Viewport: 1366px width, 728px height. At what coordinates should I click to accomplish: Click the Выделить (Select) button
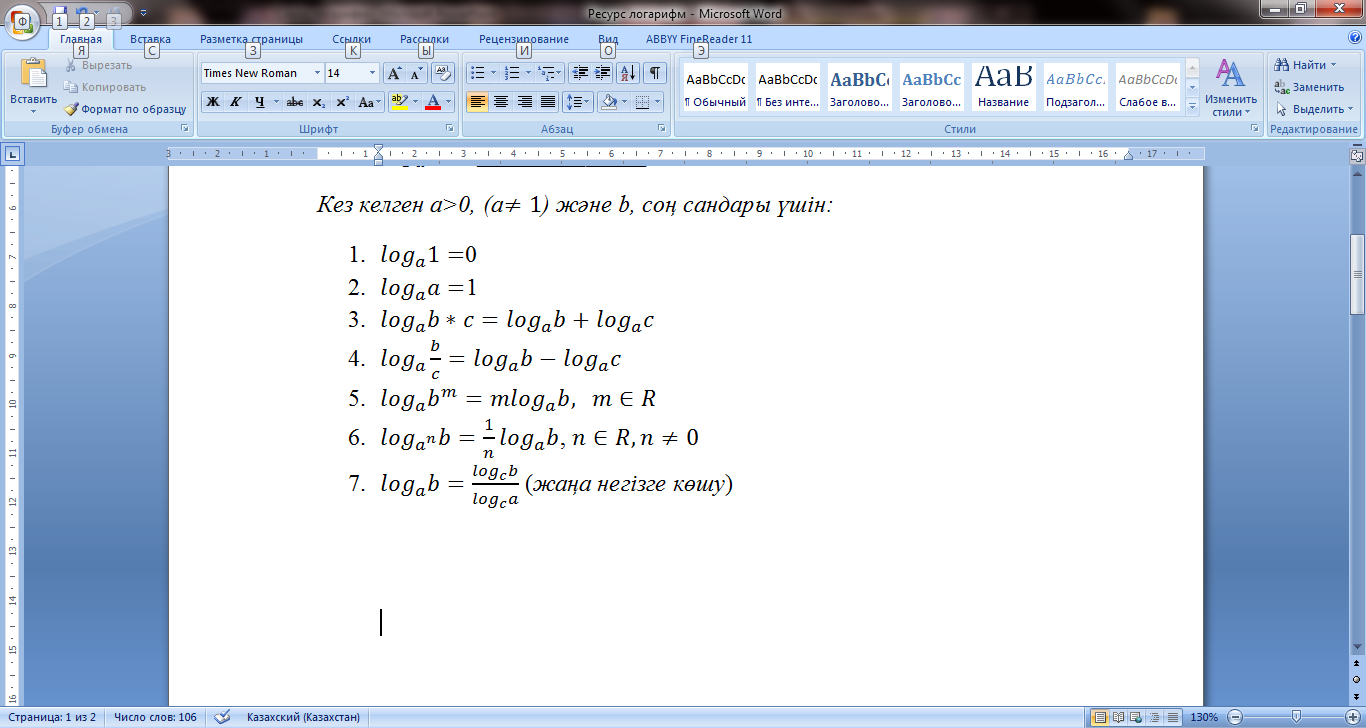click(x=1312, y=109)
